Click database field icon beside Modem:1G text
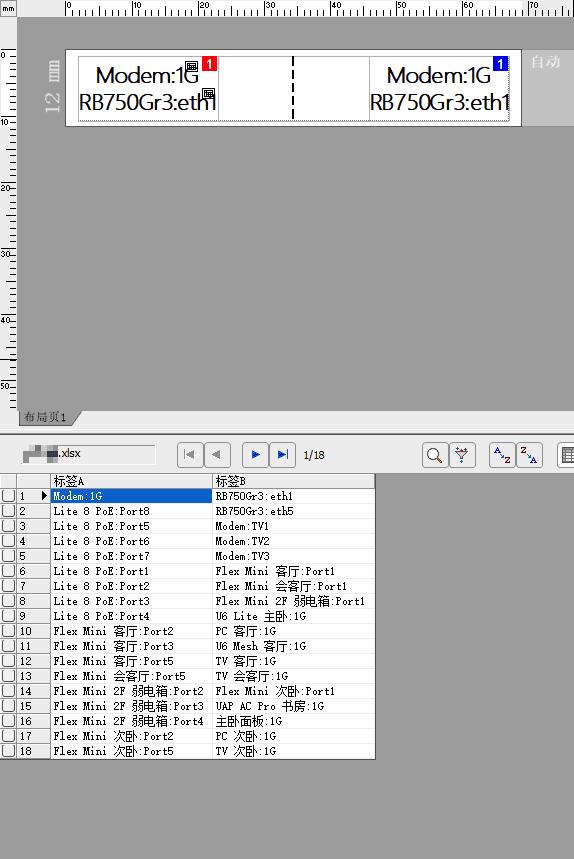 191,66
